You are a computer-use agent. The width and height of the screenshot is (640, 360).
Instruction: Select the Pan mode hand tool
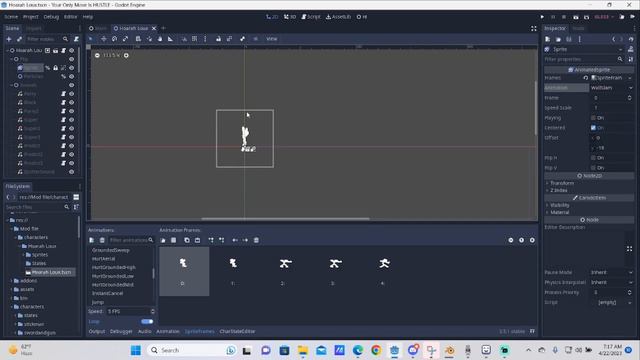click(x=160, y=39)
